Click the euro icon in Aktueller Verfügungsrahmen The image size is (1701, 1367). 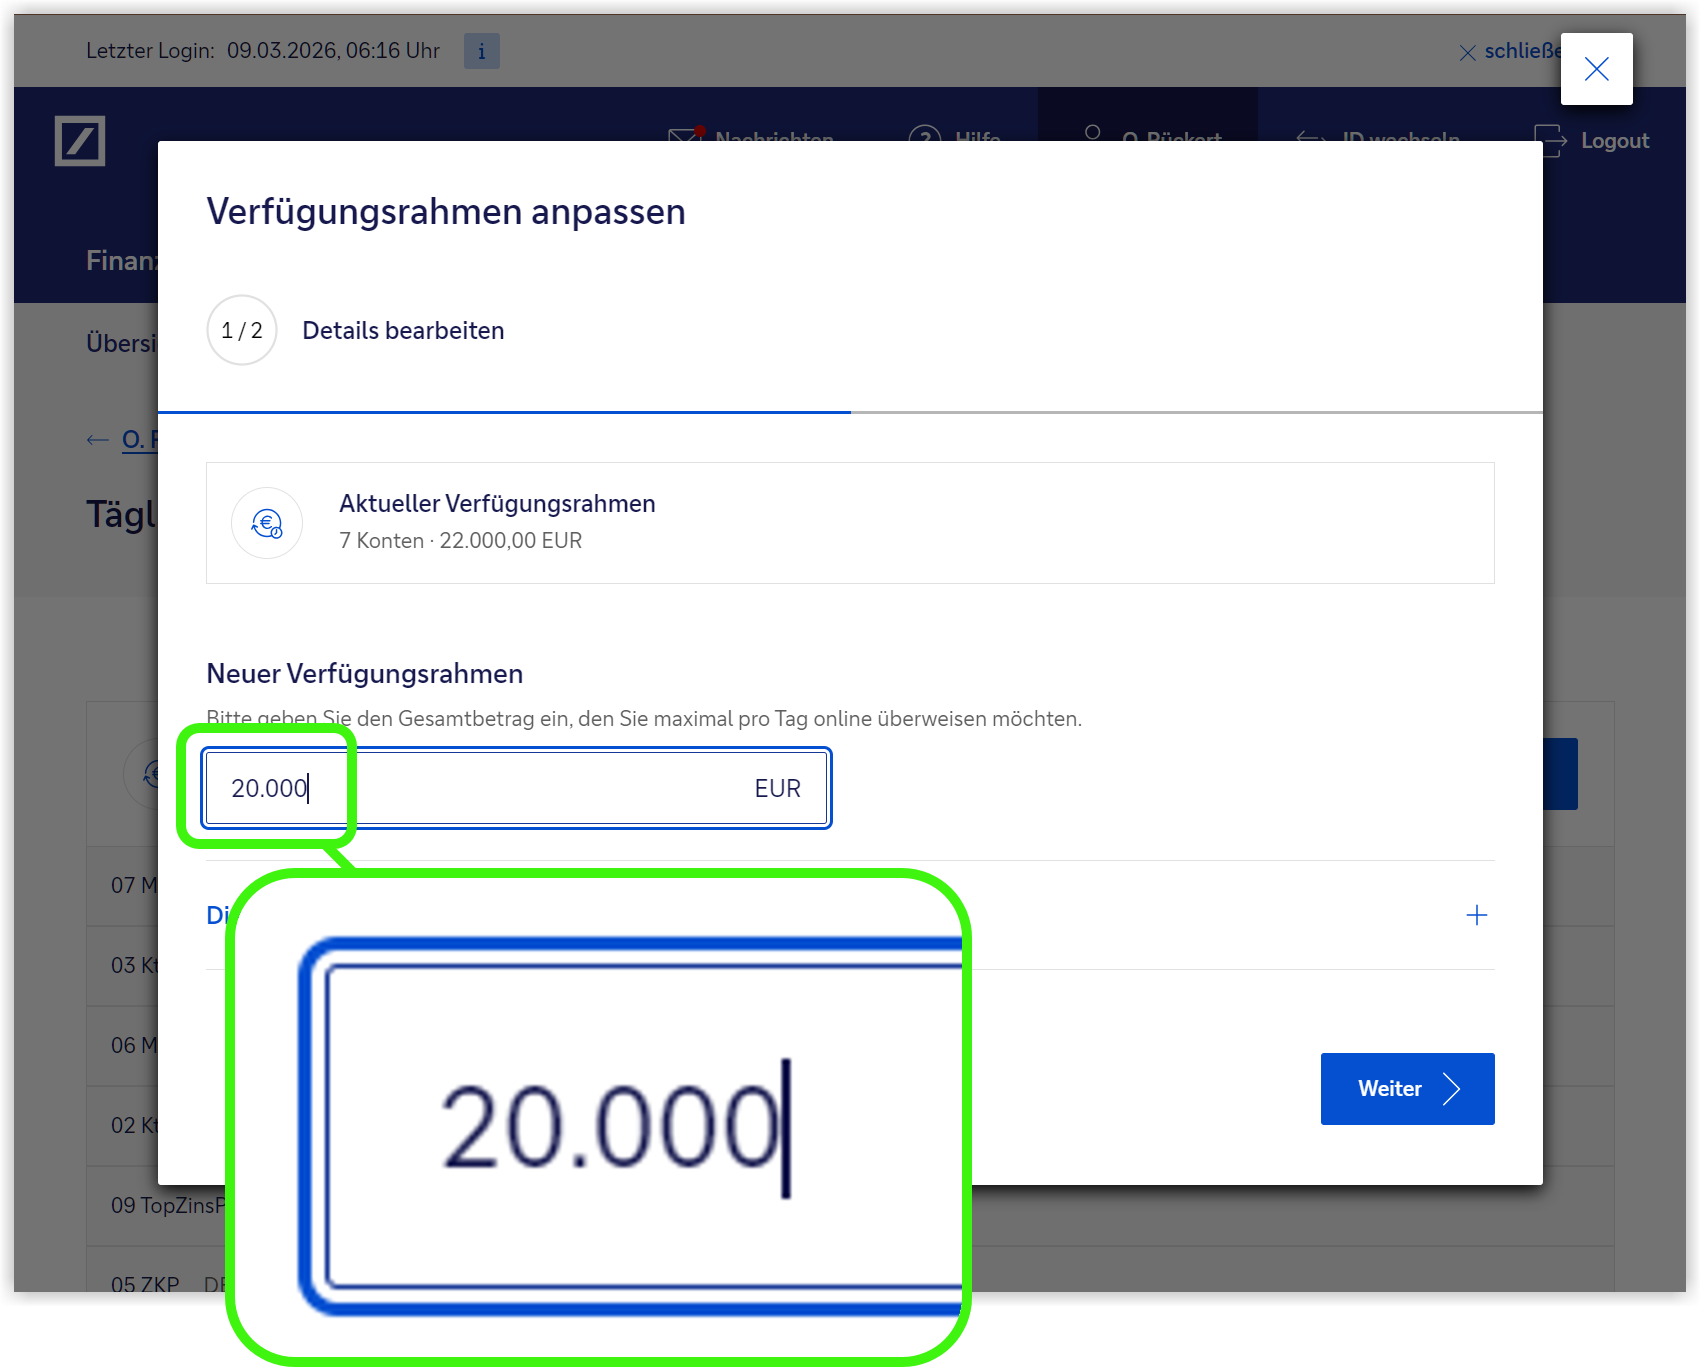pyautogui.click(x=267, y=523)
